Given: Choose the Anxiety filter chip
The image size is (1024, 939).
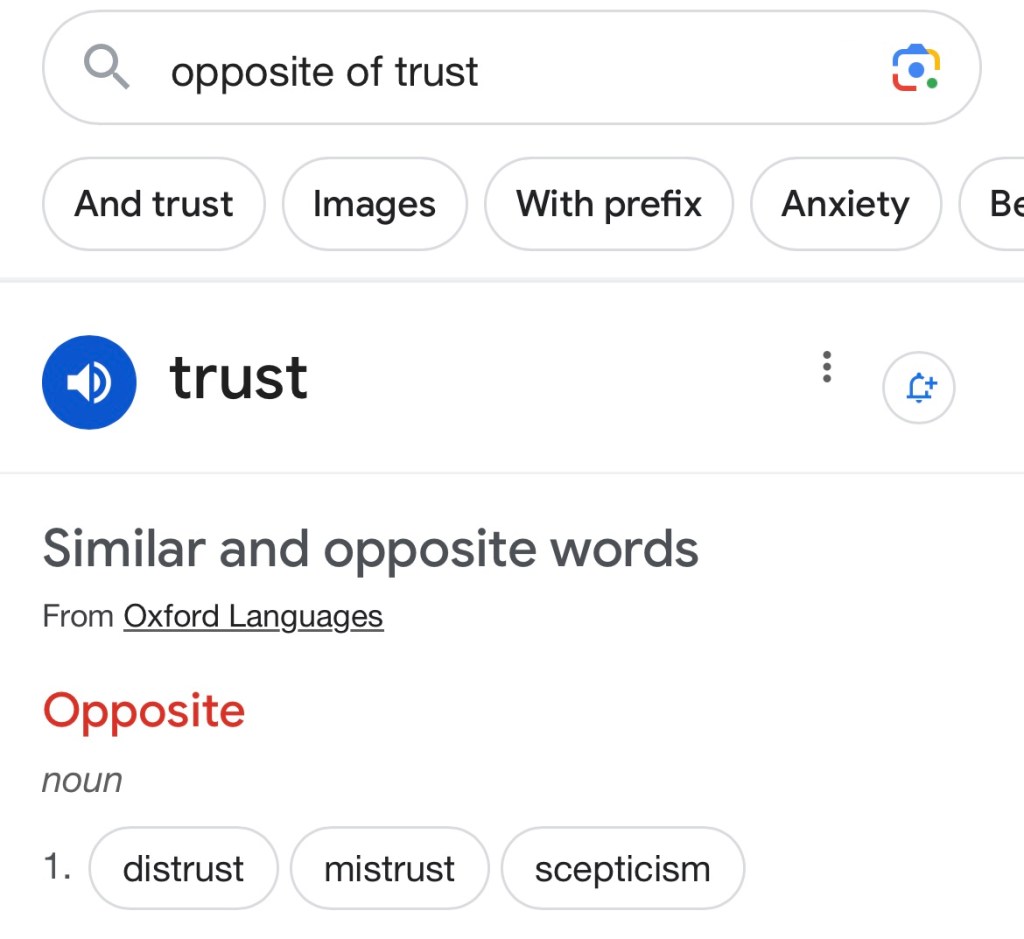Looking at the screenshot, I should tap(845, 204).
